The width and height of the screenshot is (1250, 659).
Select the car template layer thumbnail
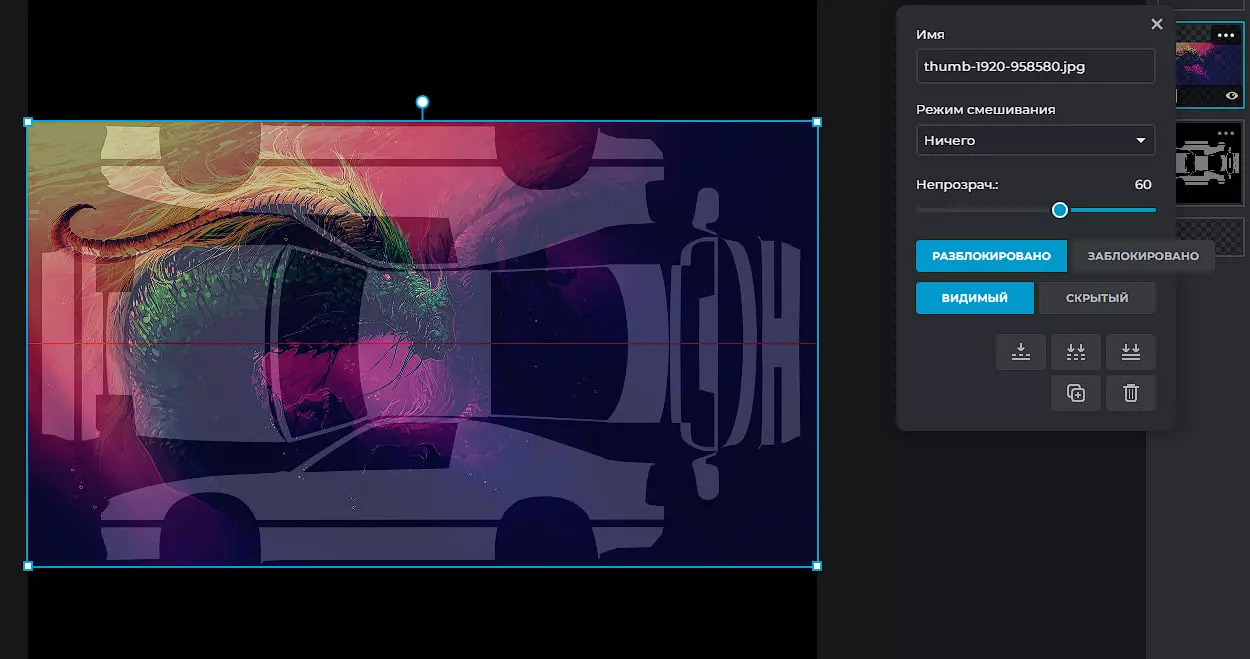click(x=1209, y=163)
